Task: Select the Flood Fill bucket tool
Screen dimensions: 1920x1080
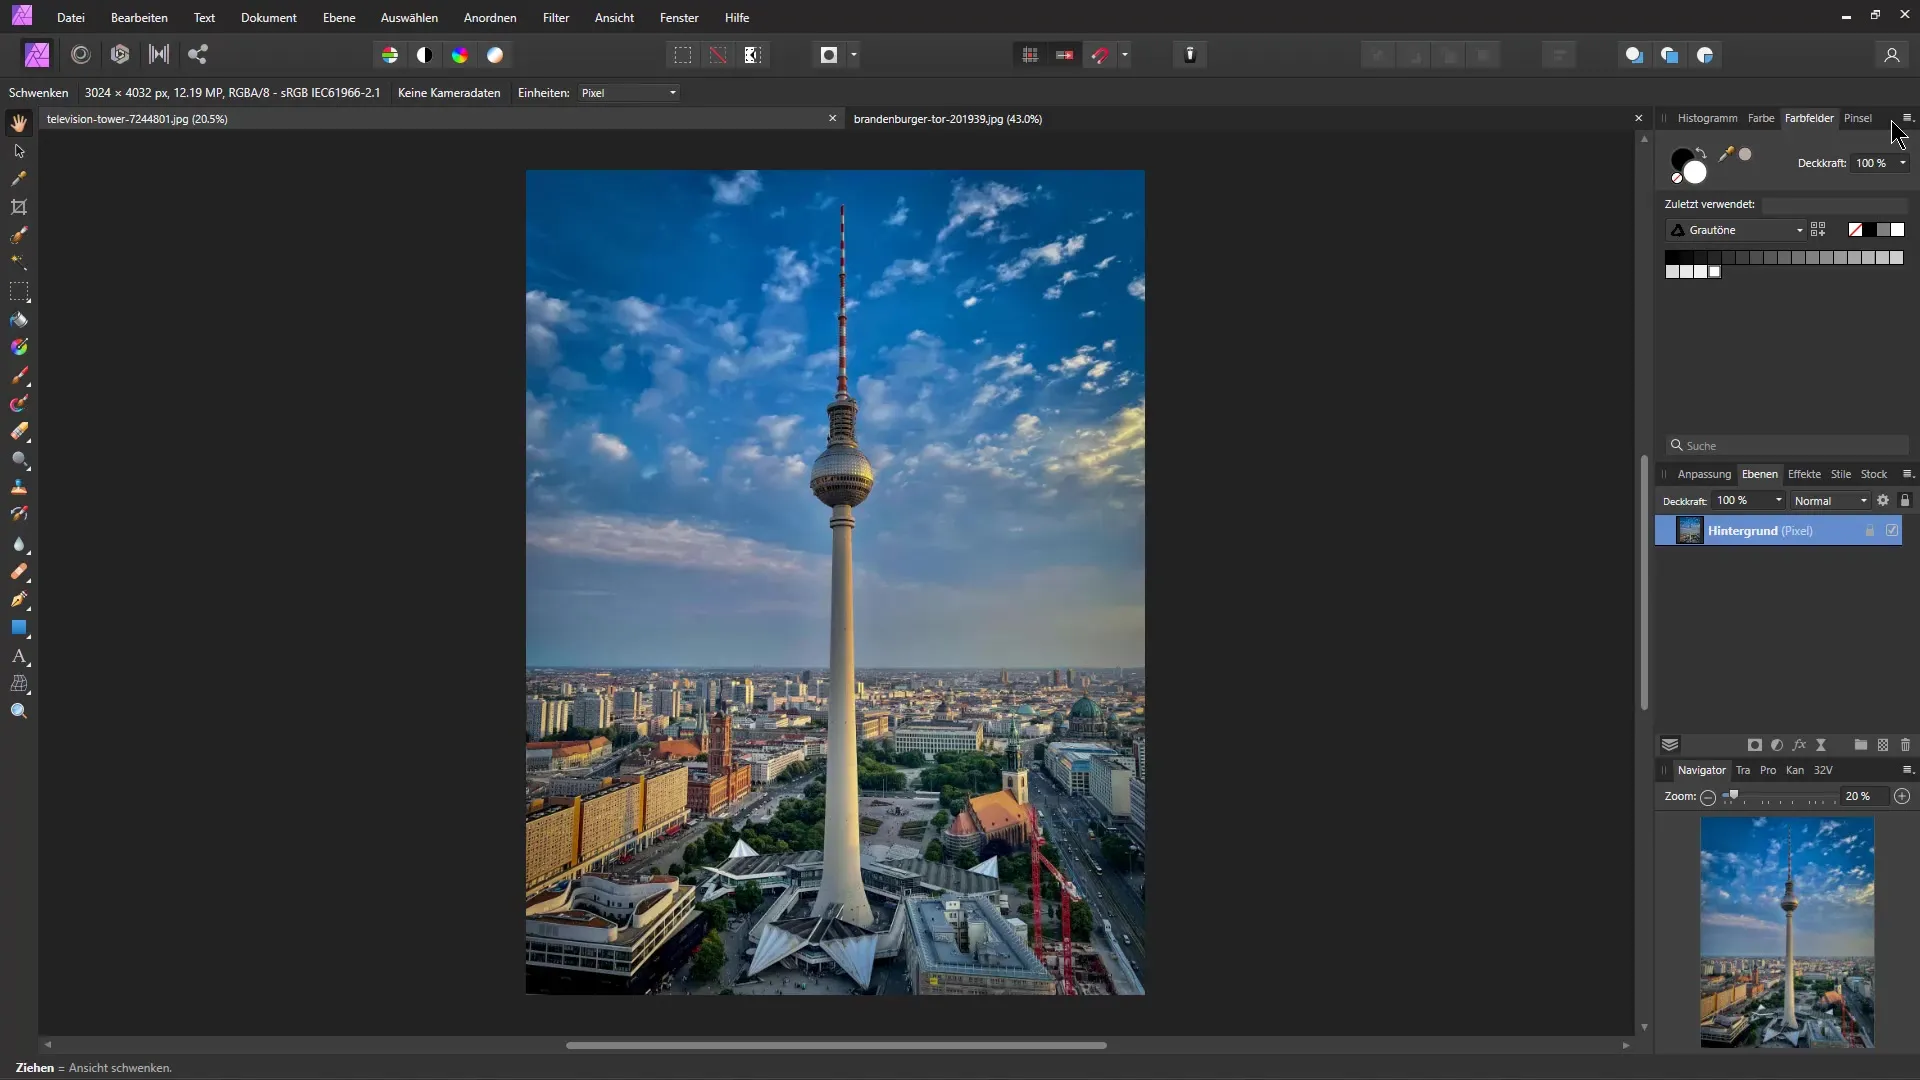Action: [19, 320]
